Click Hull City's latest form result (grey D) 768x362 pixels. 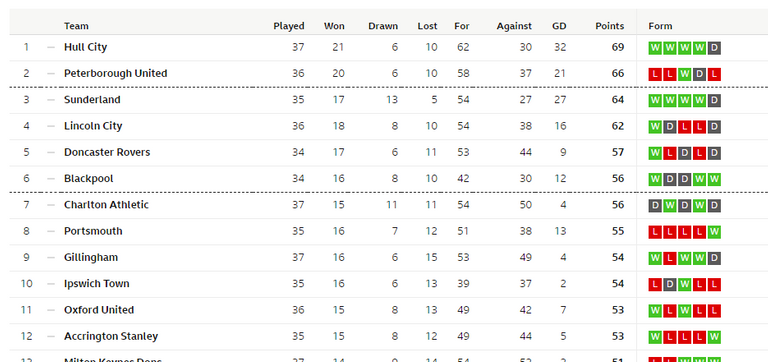[x=714, y=48]
